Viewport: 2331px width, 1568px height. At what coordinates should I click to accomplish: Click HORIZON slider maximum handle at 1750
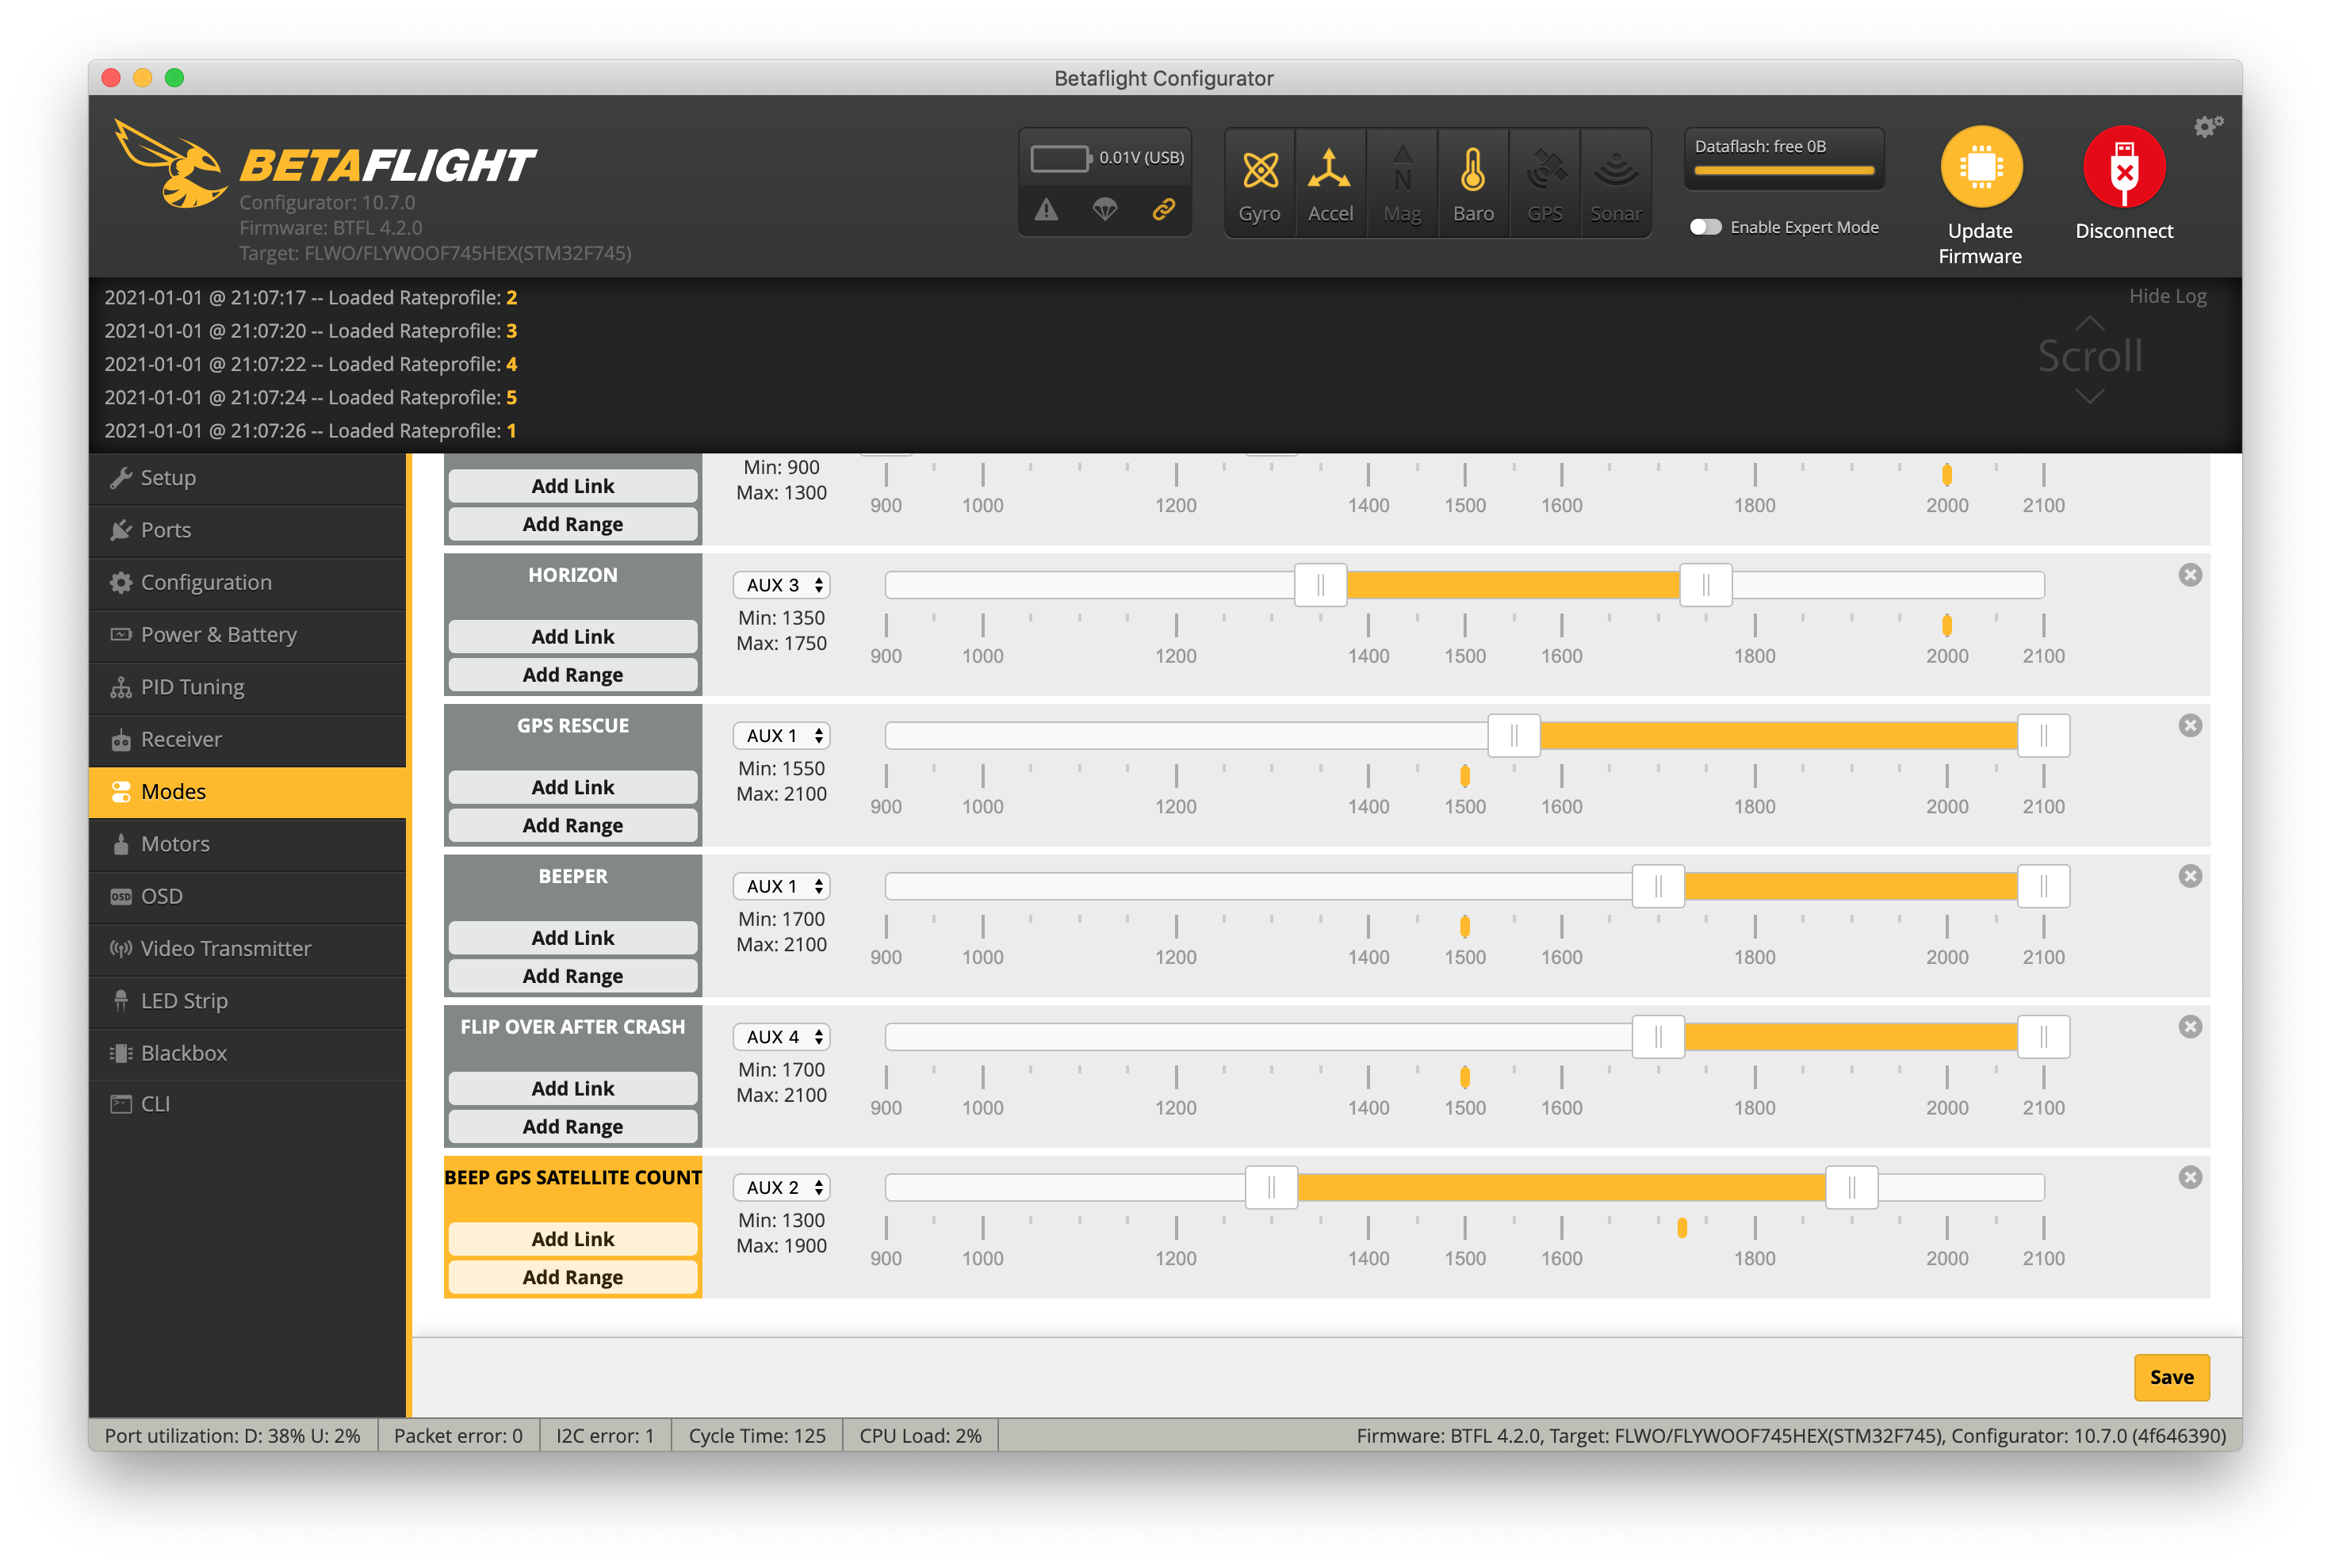[x=1706, y=585]
